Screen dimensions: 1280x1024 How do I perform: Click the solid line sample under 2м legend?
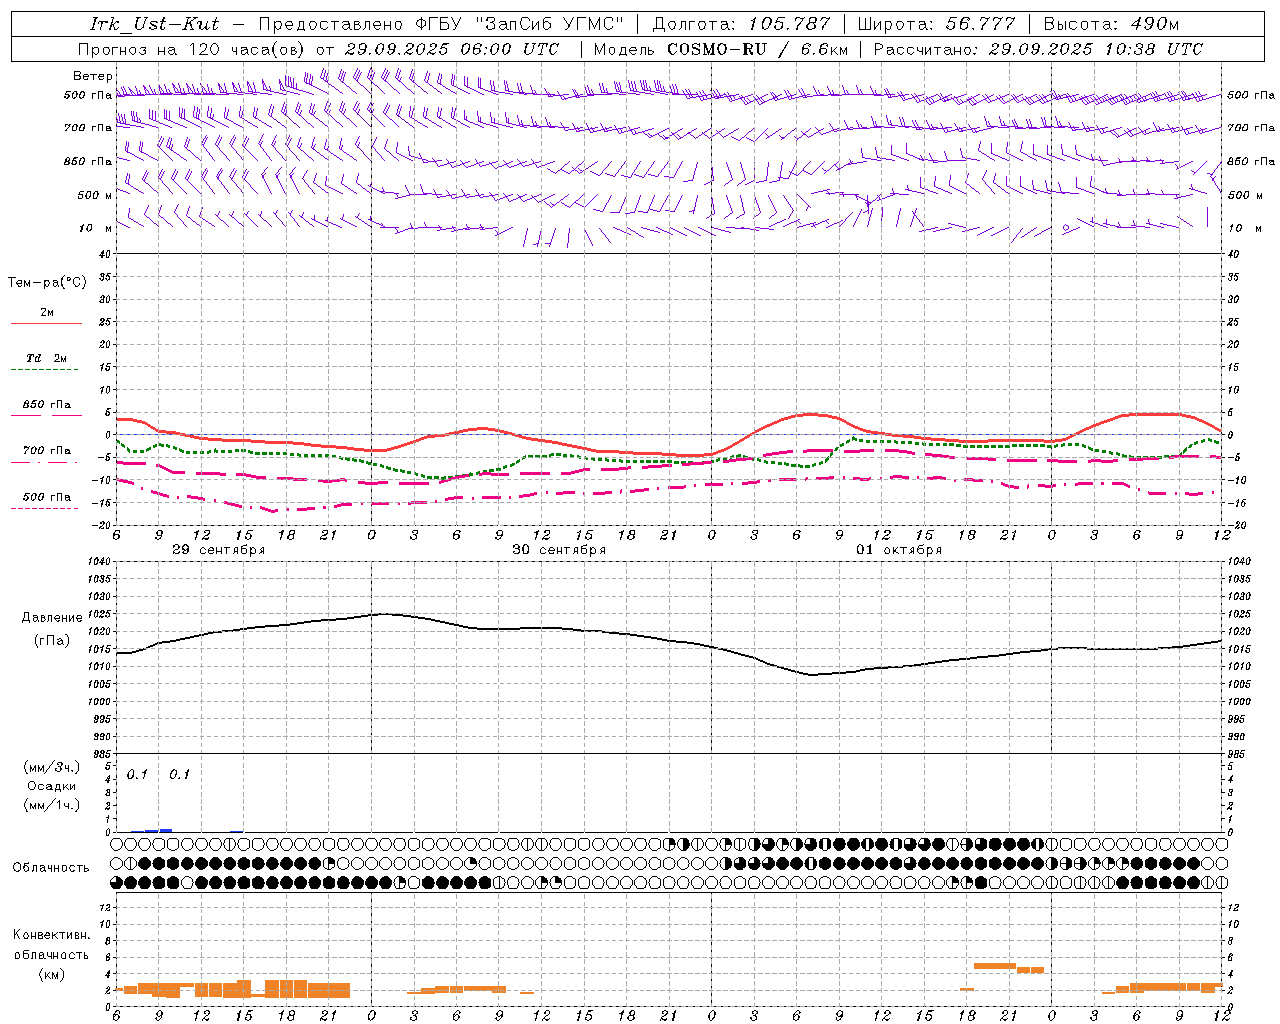[x=46, y=323]
